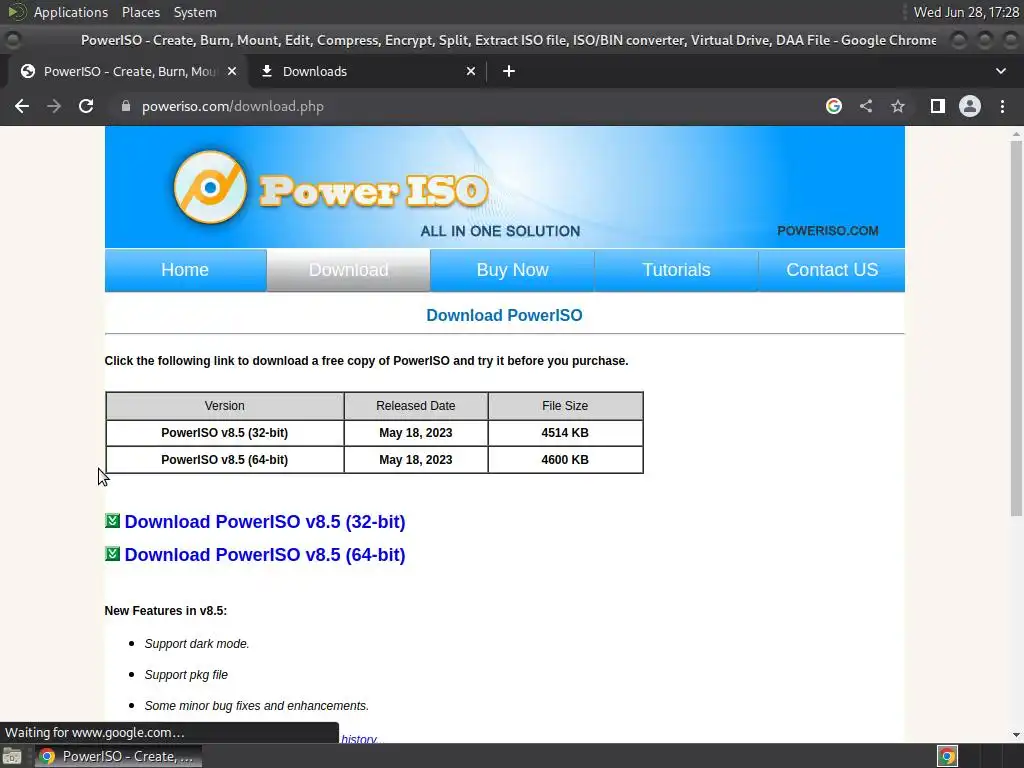Open Chrome's three-dot menu

(1002, 106)
